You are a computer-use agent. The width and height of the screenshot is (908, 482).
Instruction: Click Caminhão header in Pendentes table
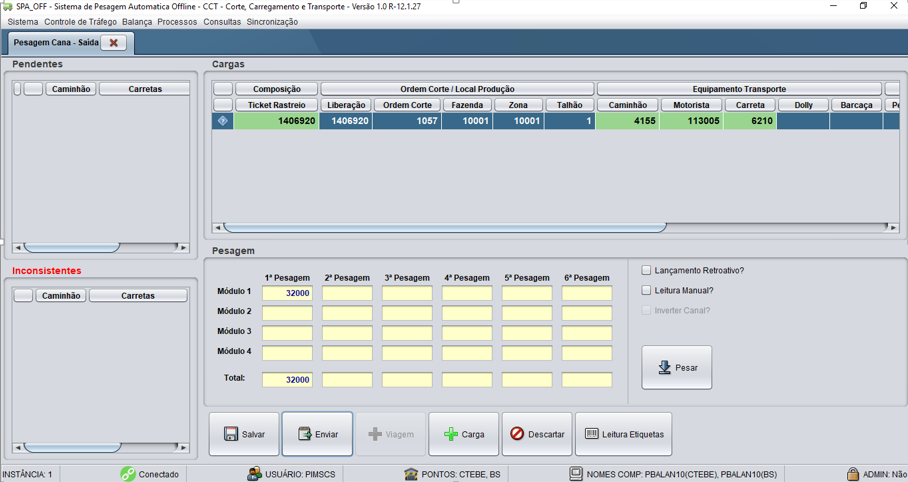tap(71, 89)
